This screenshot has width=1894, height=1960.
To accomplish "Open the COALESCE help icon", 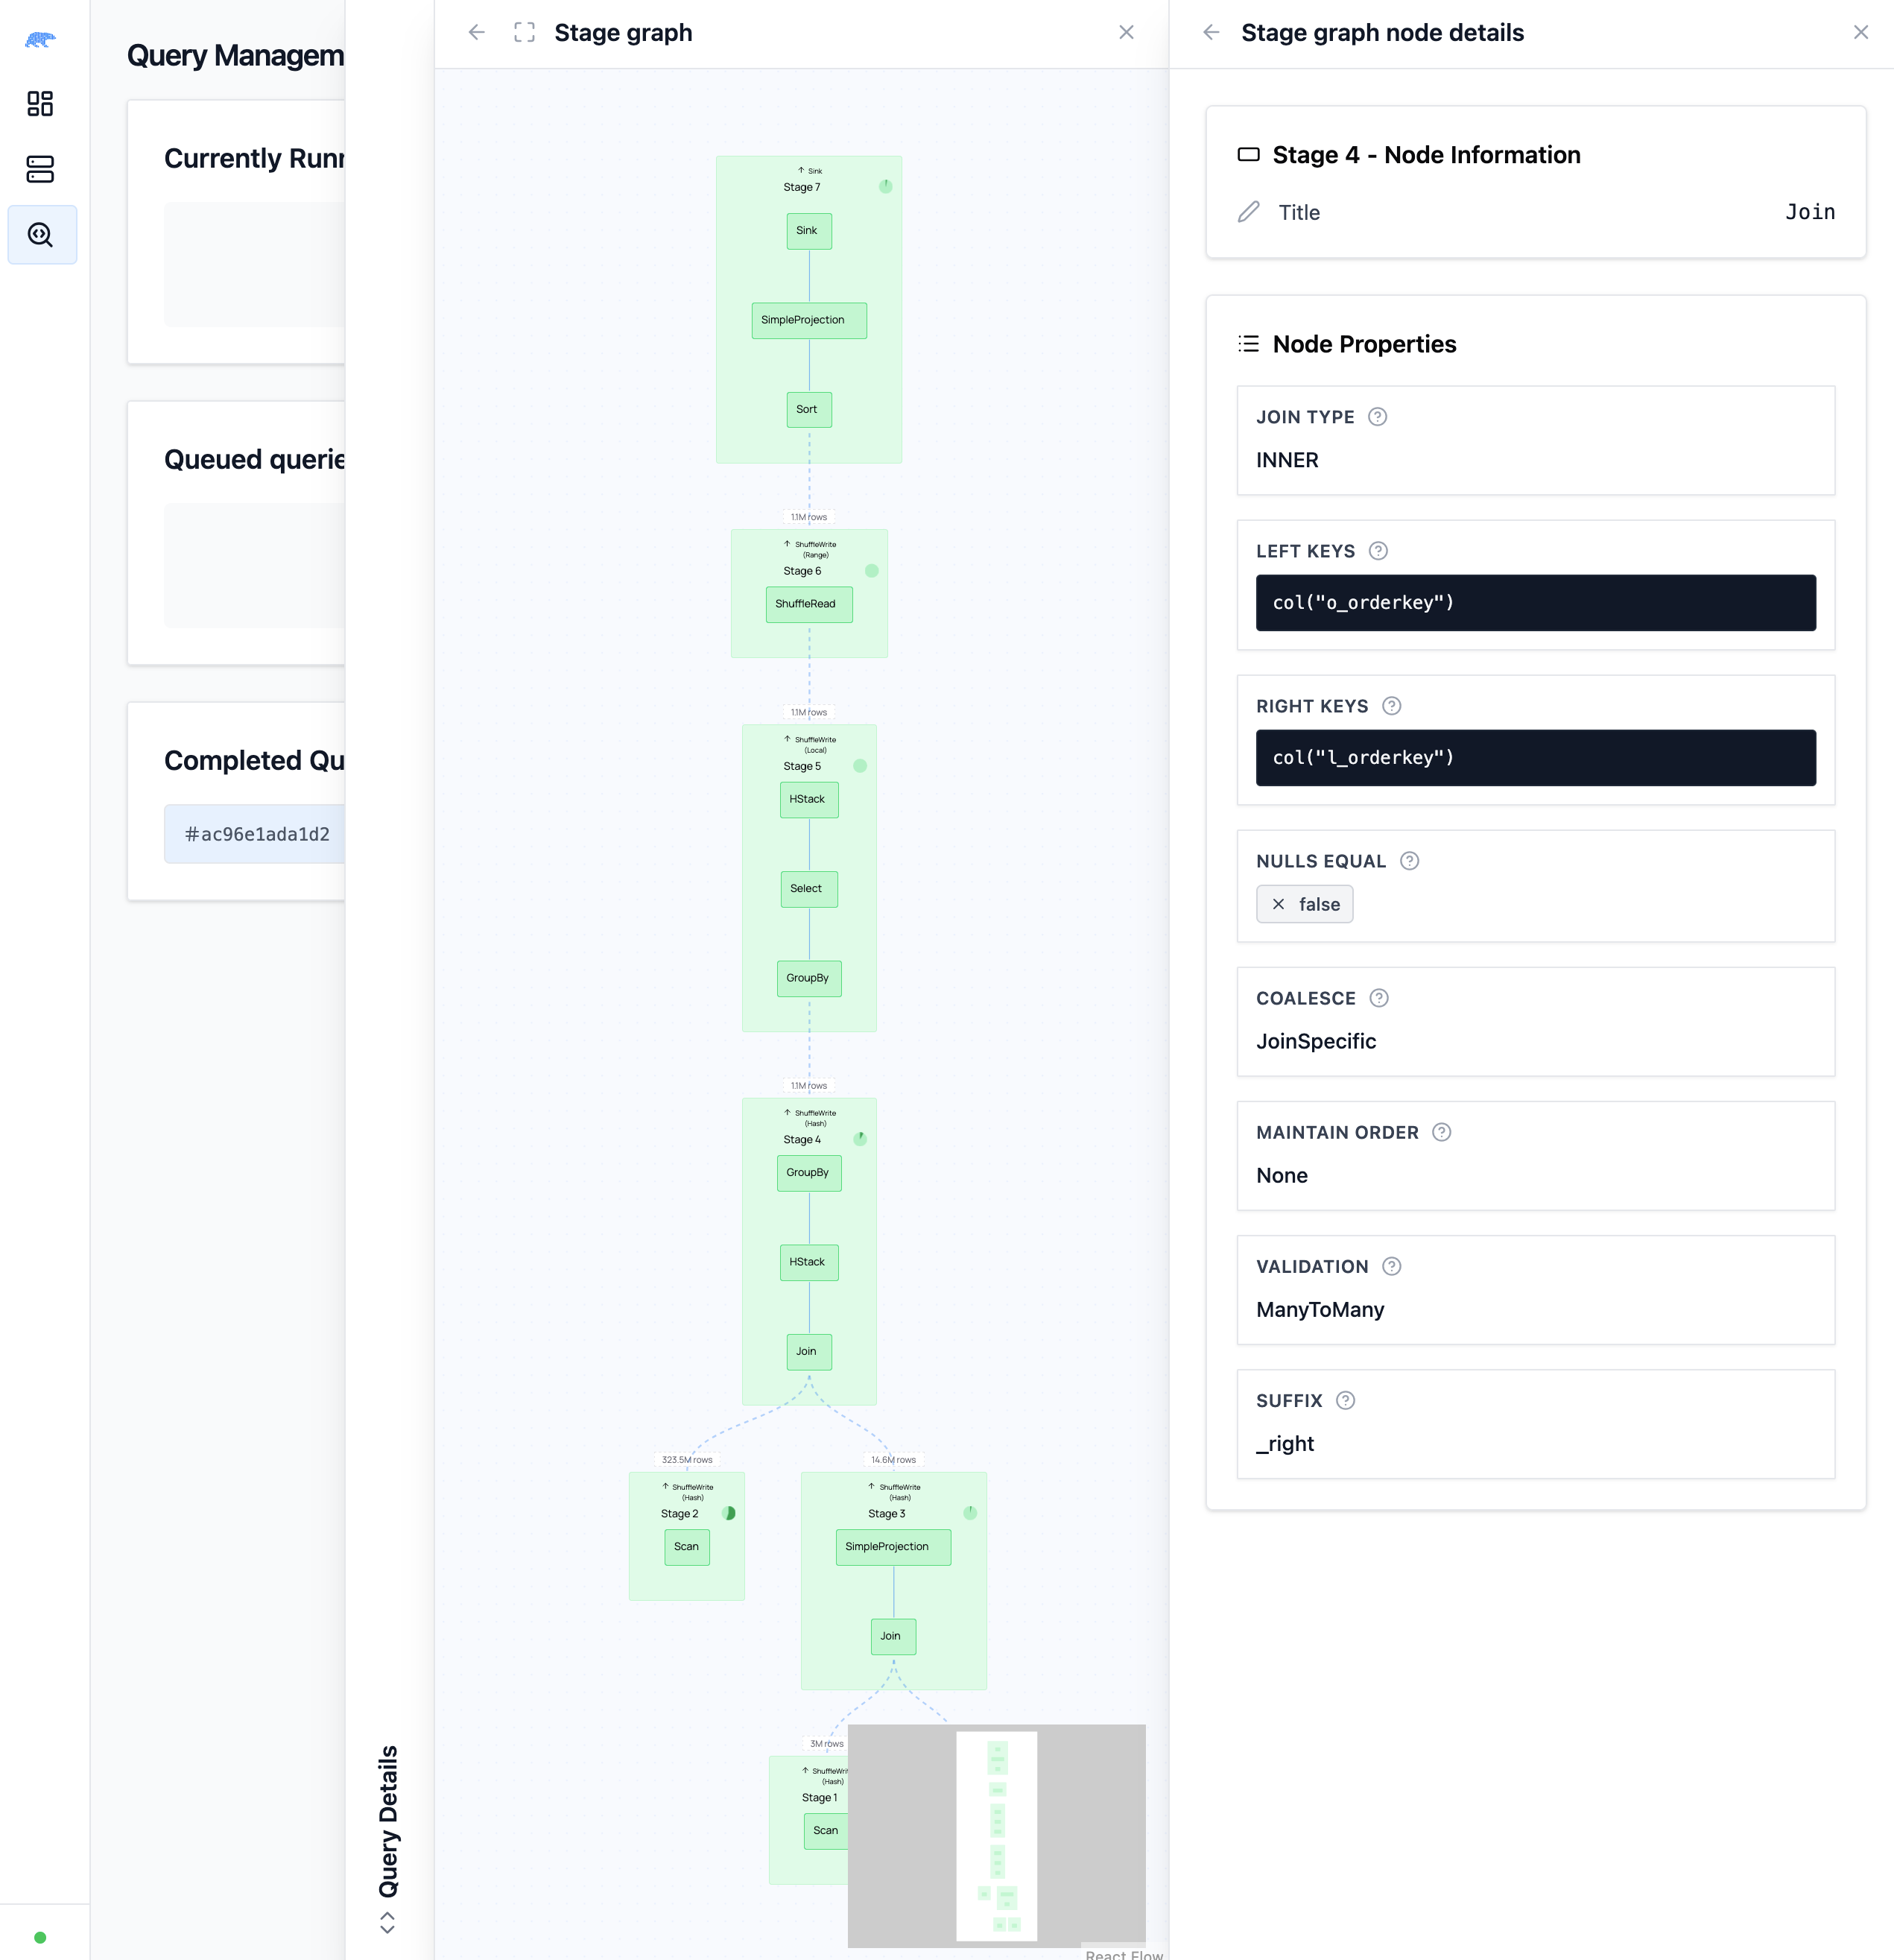I will pos(1379,998).
